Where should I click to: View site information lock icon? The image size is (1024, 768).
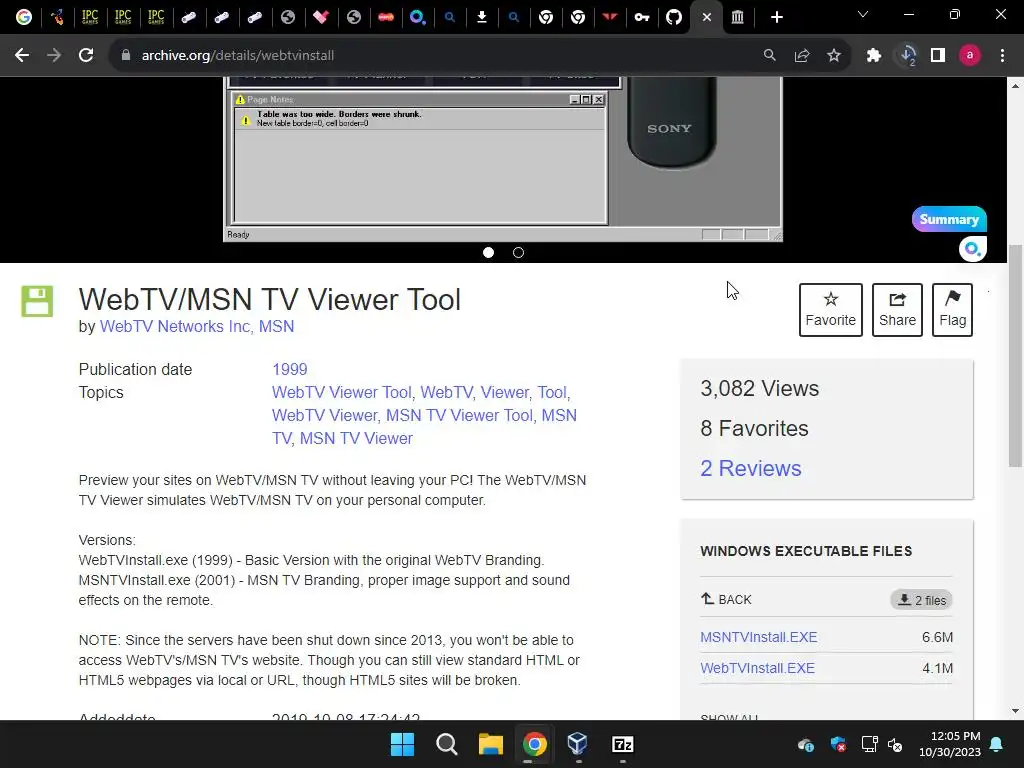pyautogui.click(x=126, y=56)
